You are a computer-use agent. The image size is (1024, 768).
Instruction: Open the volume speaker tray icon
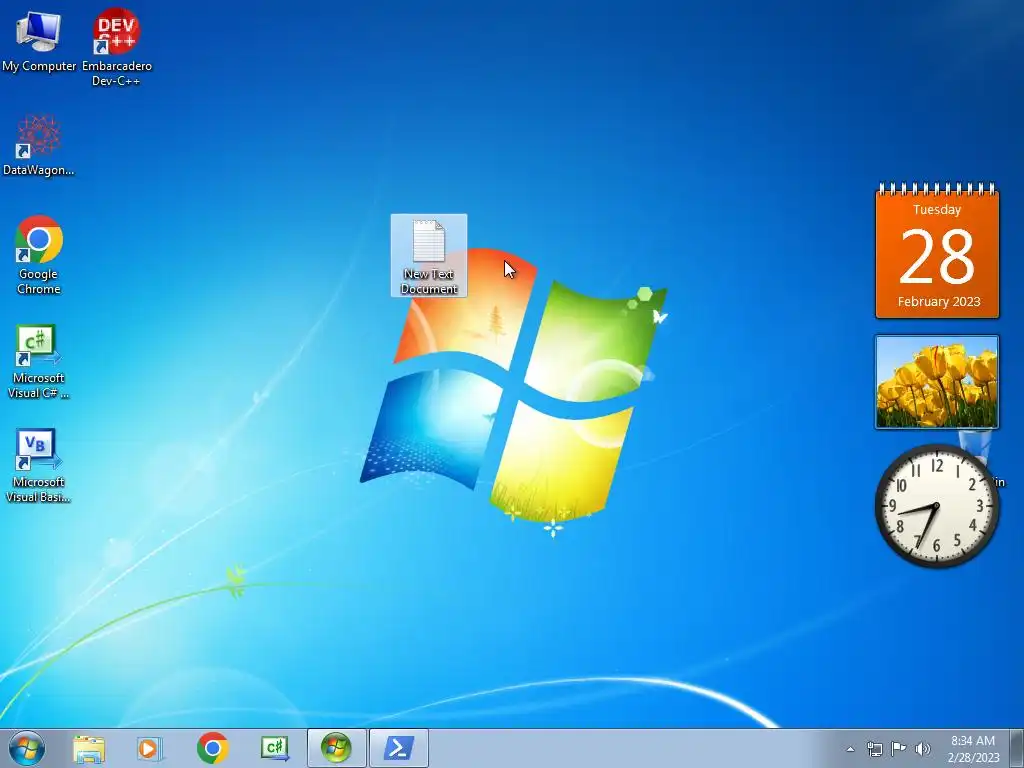(x=923, y=749)
